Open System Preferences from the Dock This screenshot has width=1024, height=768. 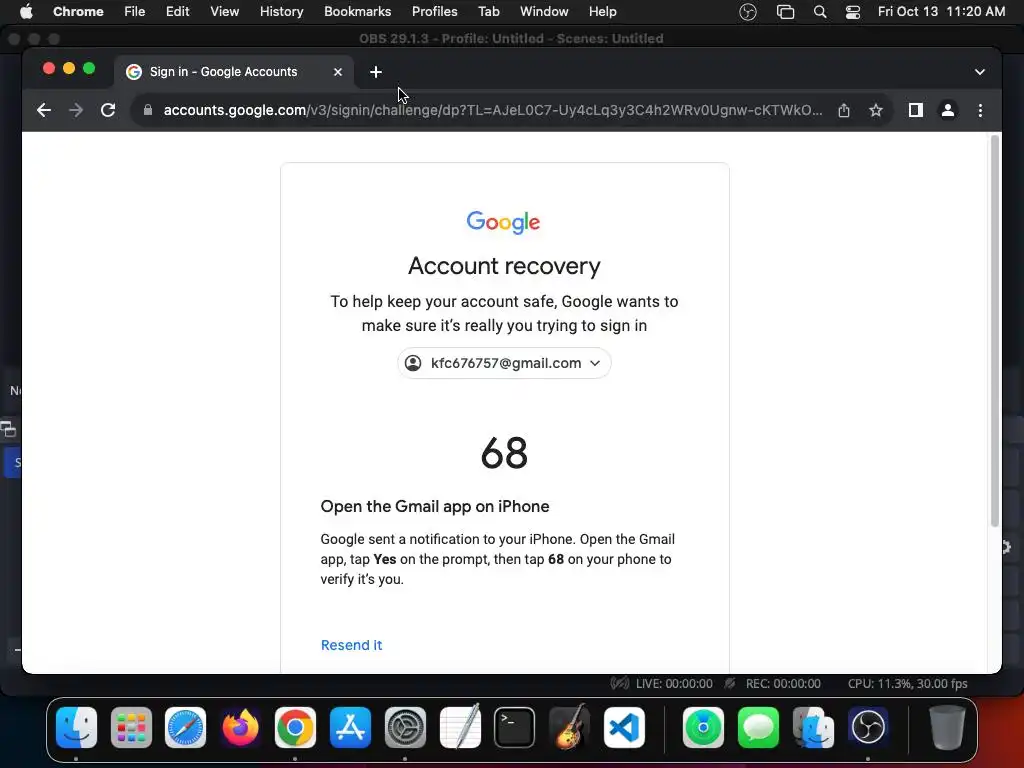coord(405,727)
